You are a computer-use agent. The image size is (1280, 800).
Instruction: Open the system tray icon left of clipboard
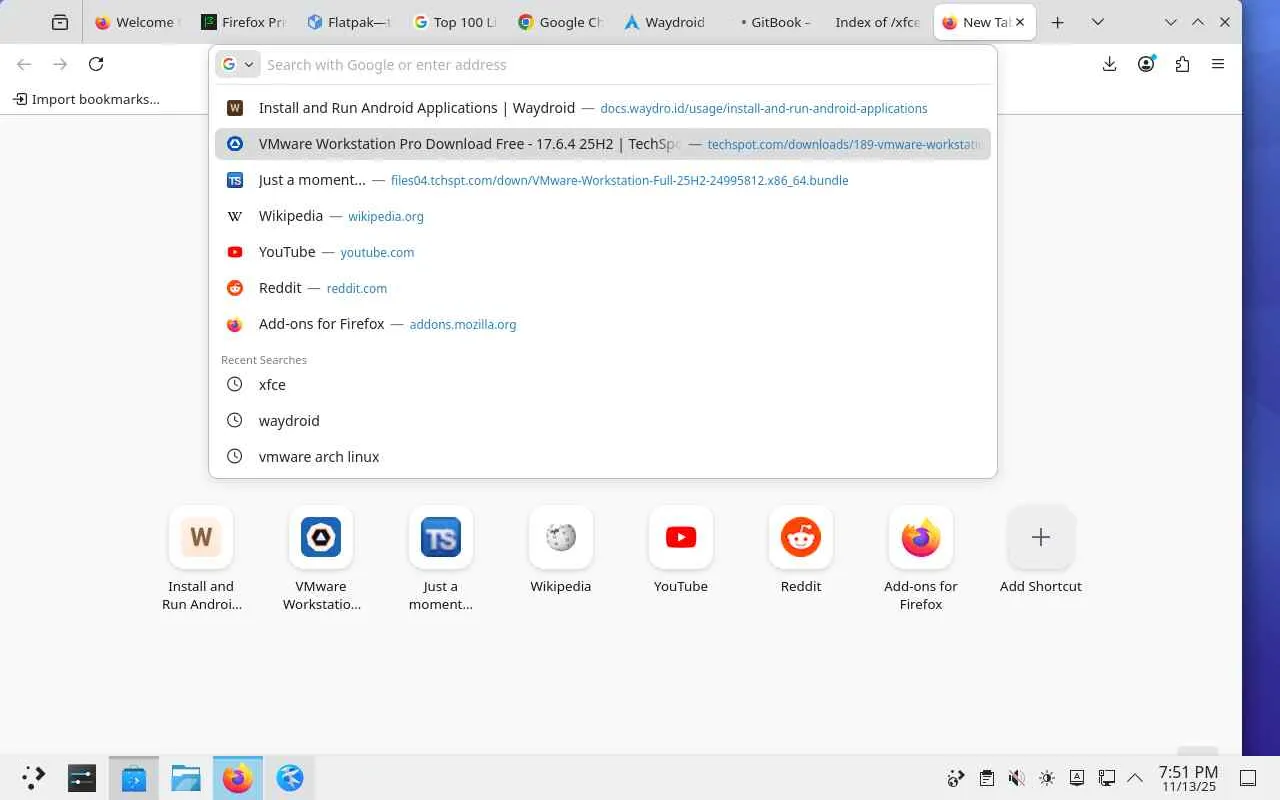pos(956,778)
